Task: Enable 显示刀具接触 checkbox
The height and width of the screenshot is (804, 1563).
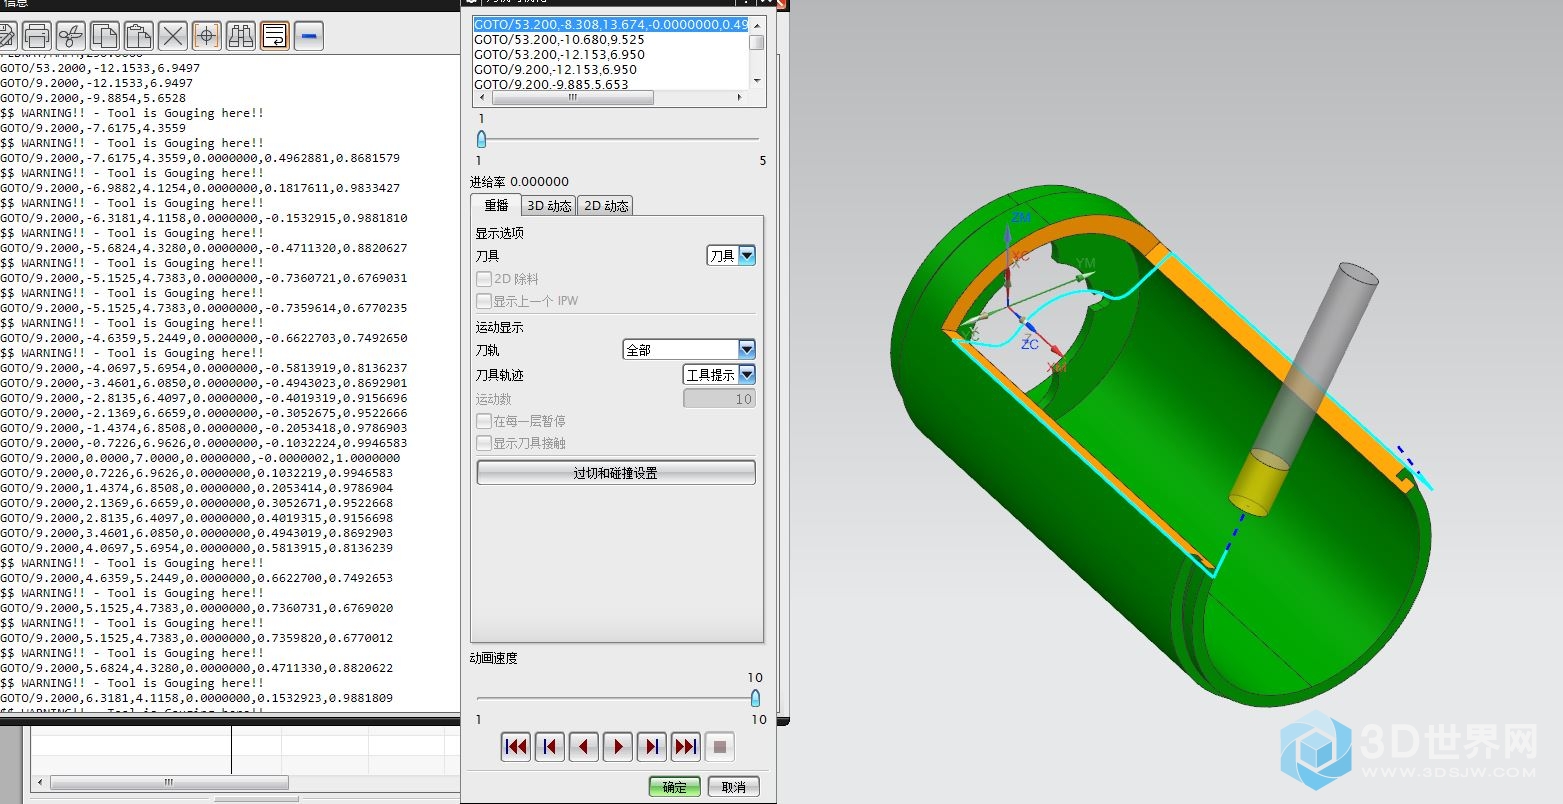Action: click(x=484, y=443)
